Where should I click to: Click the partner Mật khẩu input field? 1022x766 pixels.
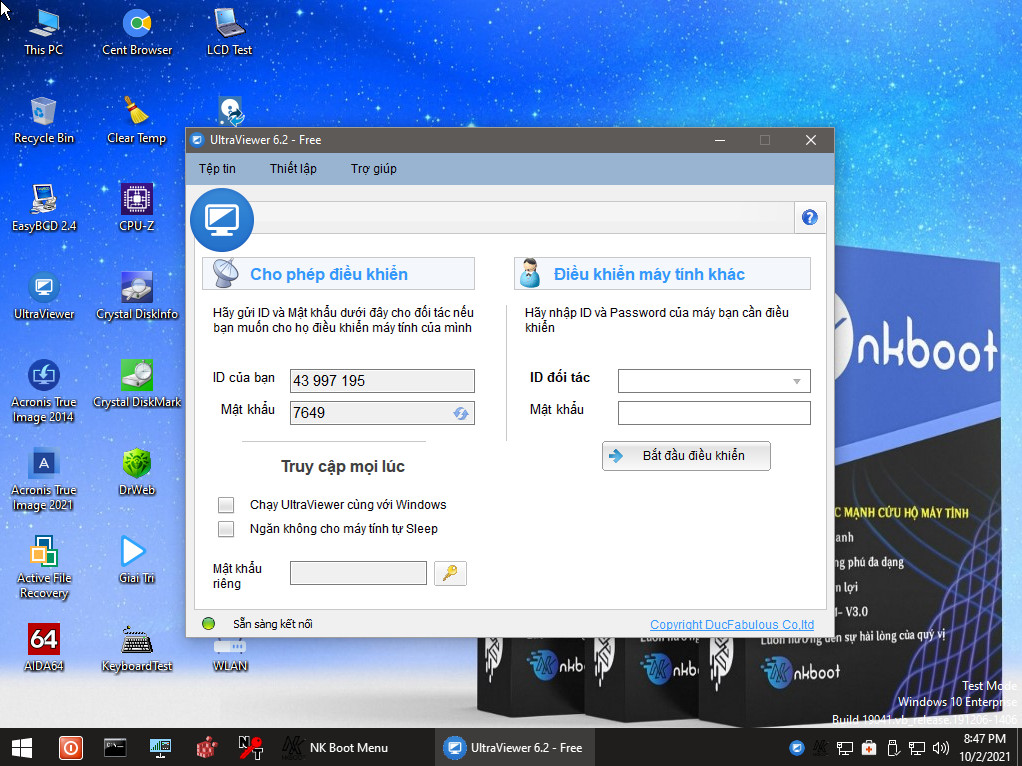pos(713,413)
